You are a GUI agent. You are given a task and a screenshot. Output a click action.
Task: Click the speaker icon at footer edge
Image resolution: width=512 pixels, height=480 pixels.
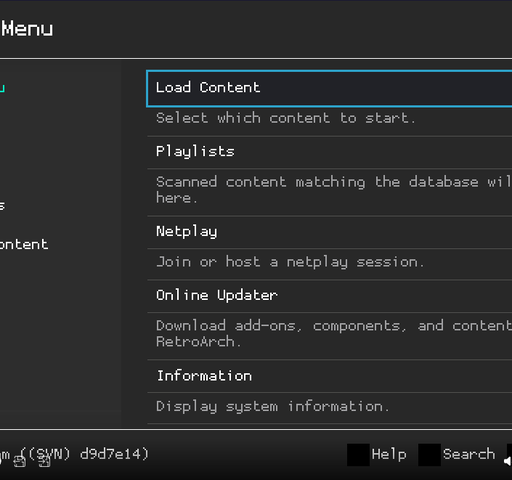[x=508, y=461]
